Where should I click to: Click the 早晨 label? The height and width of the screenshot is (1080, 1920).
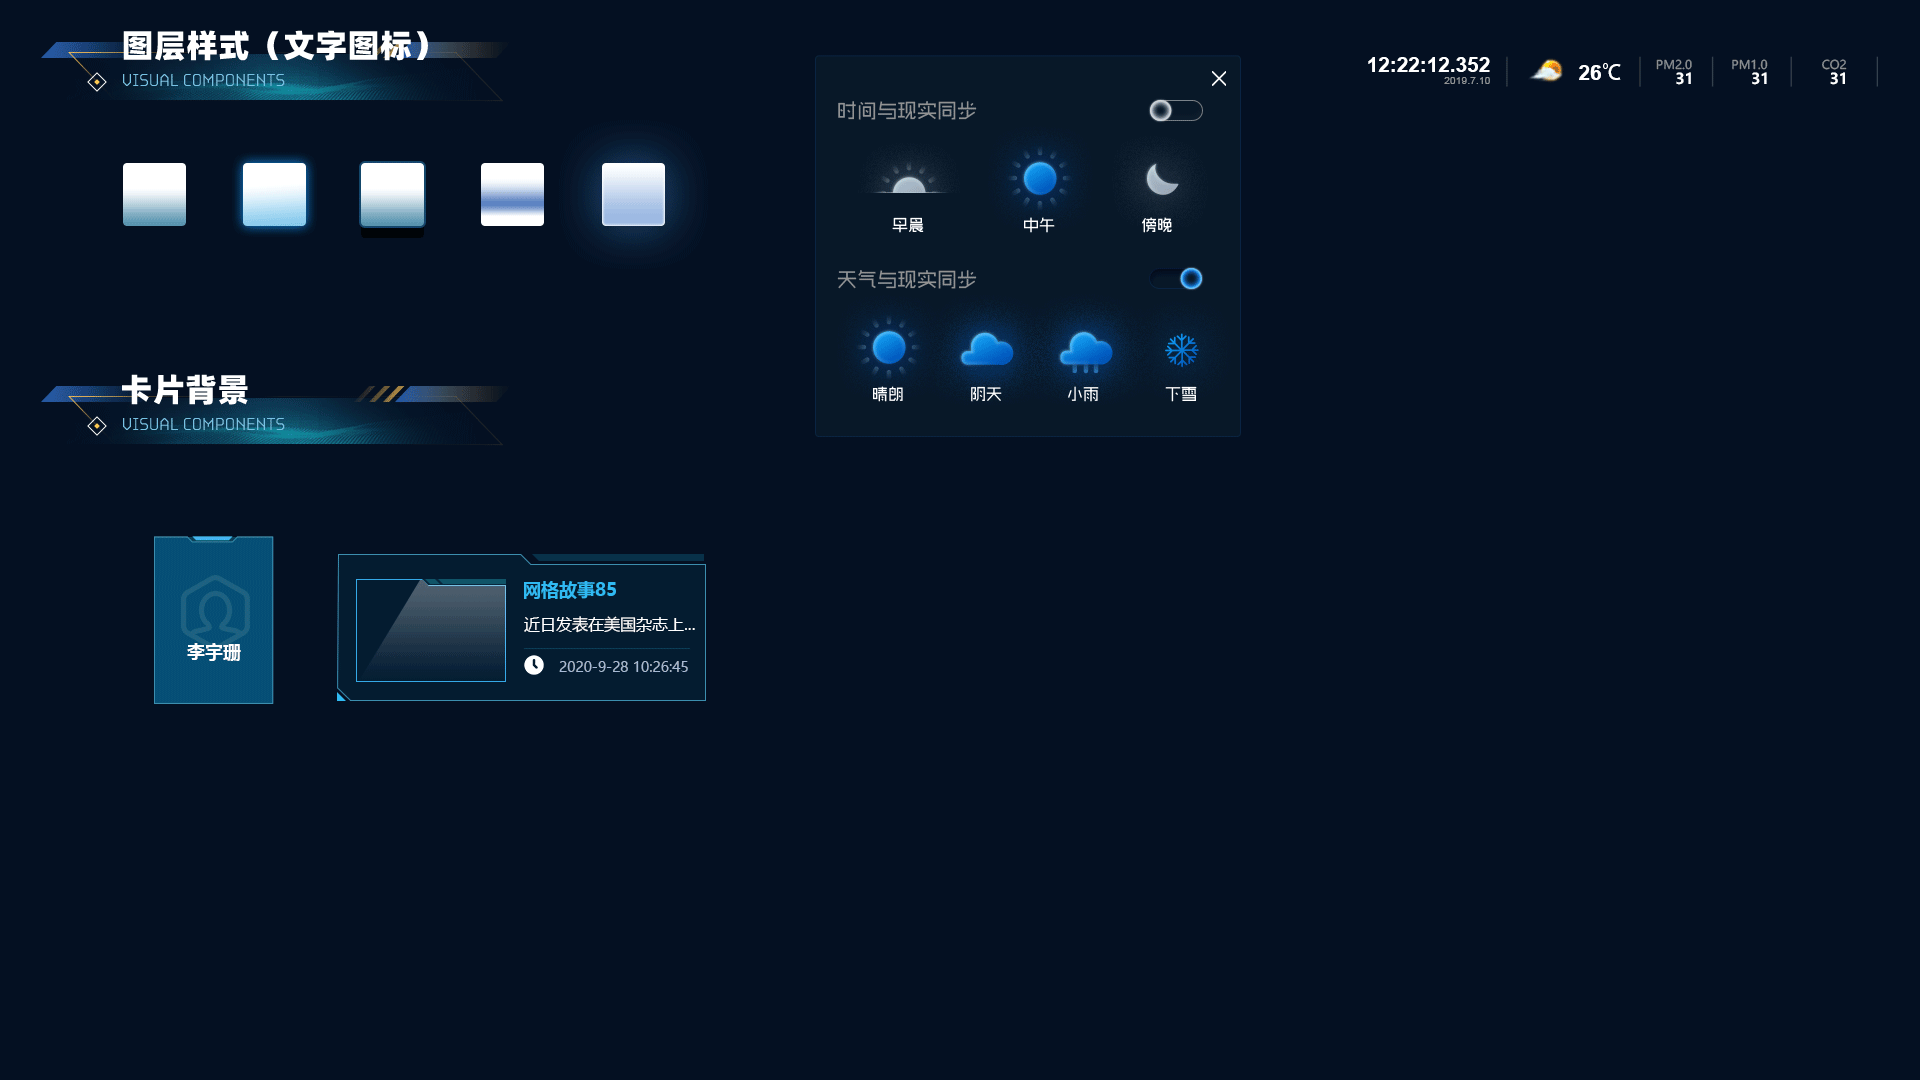coord(908,225)
